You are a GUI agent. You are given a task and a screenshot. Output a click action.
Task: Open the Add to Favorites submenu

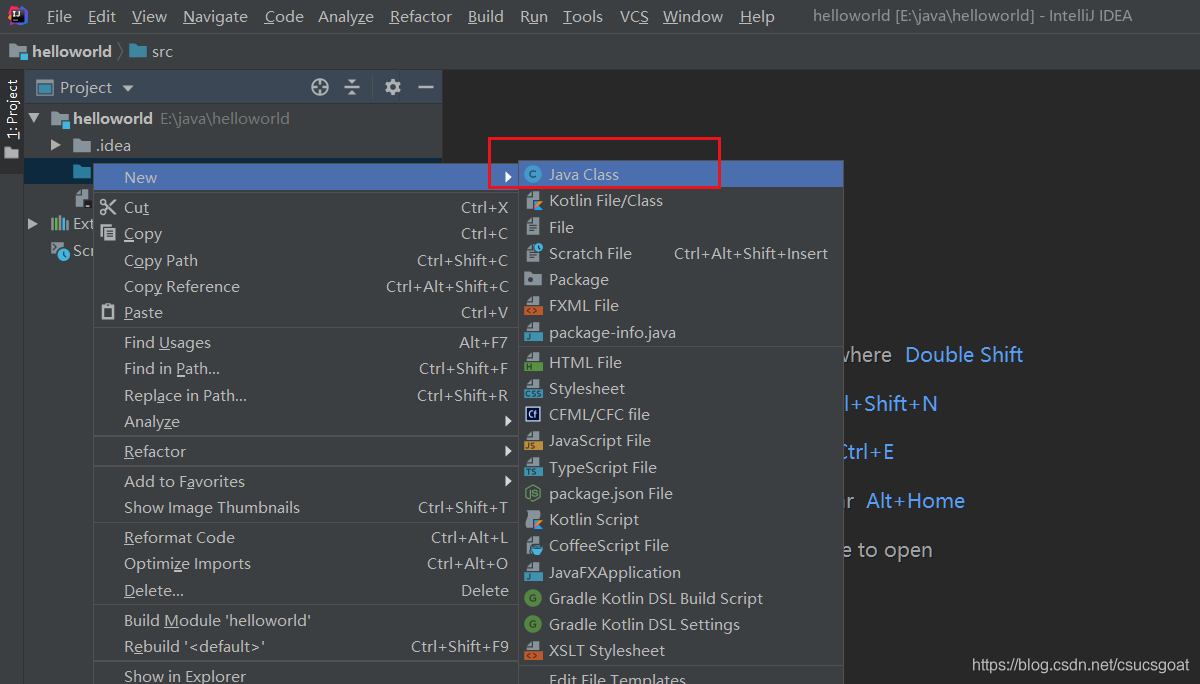(x=305, y=482)
